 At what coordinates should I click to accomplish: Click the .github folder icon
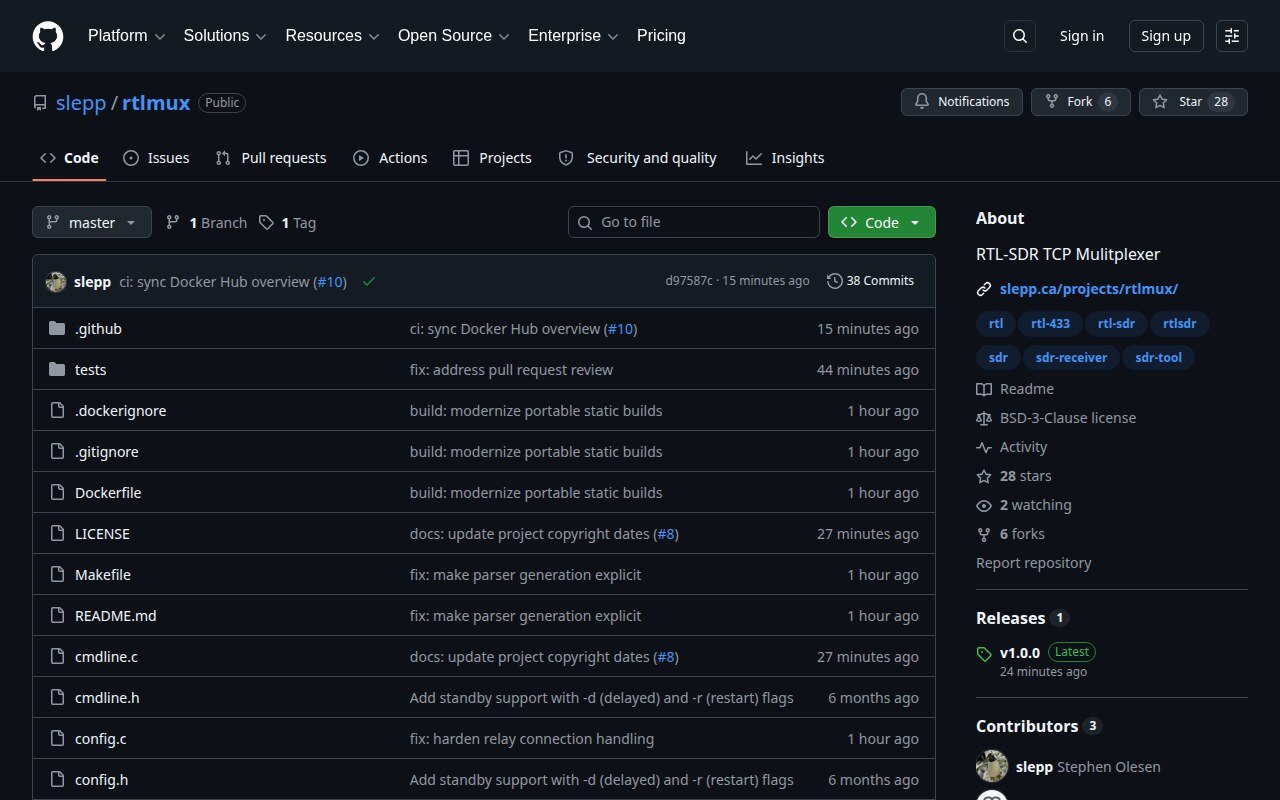tap(57, 329)
